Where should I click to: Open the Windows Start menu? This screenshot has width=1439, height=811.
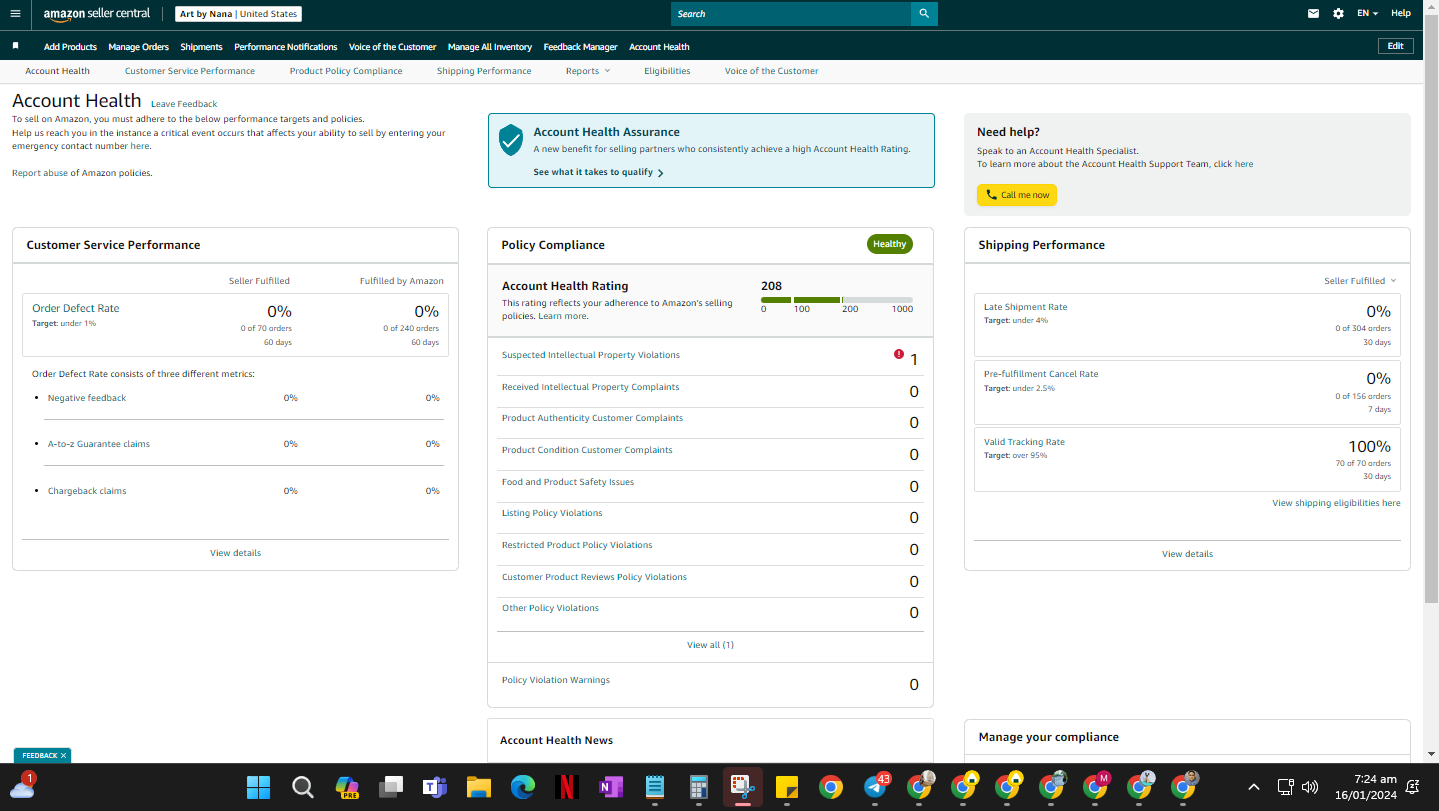pos(258,787)
